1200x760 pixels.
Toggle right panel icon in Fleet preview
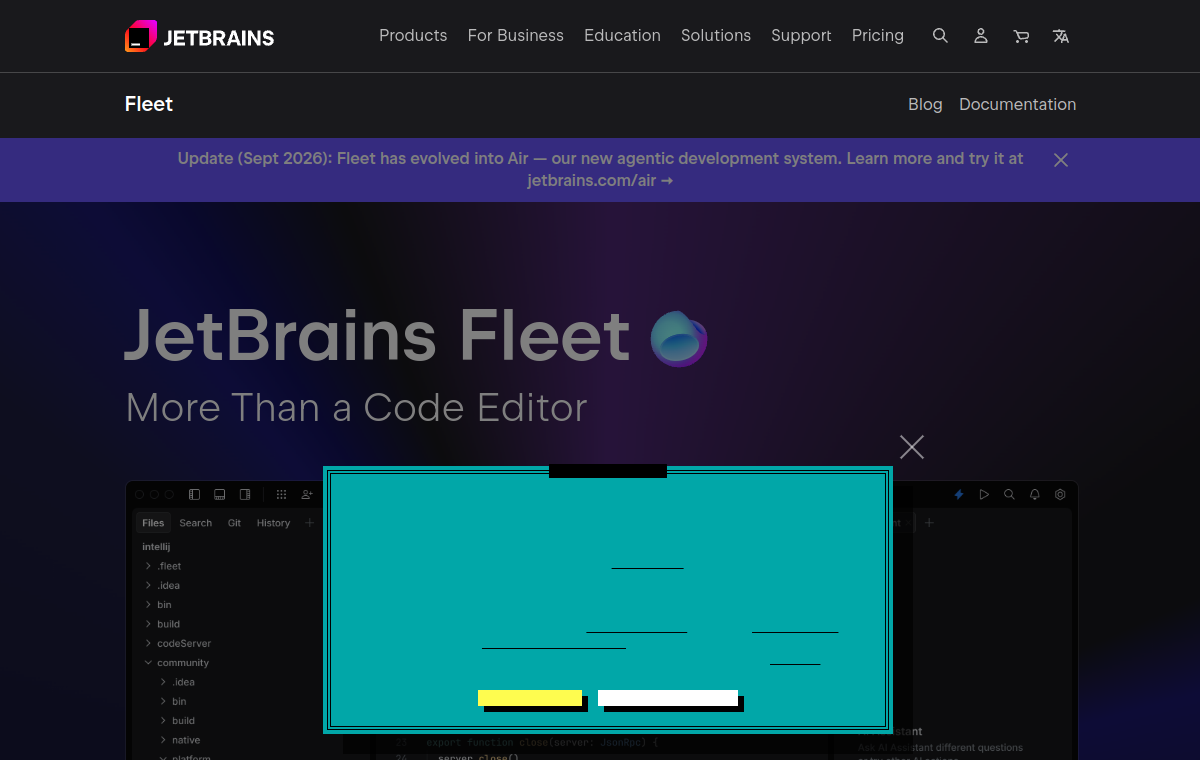click(245, 494)
